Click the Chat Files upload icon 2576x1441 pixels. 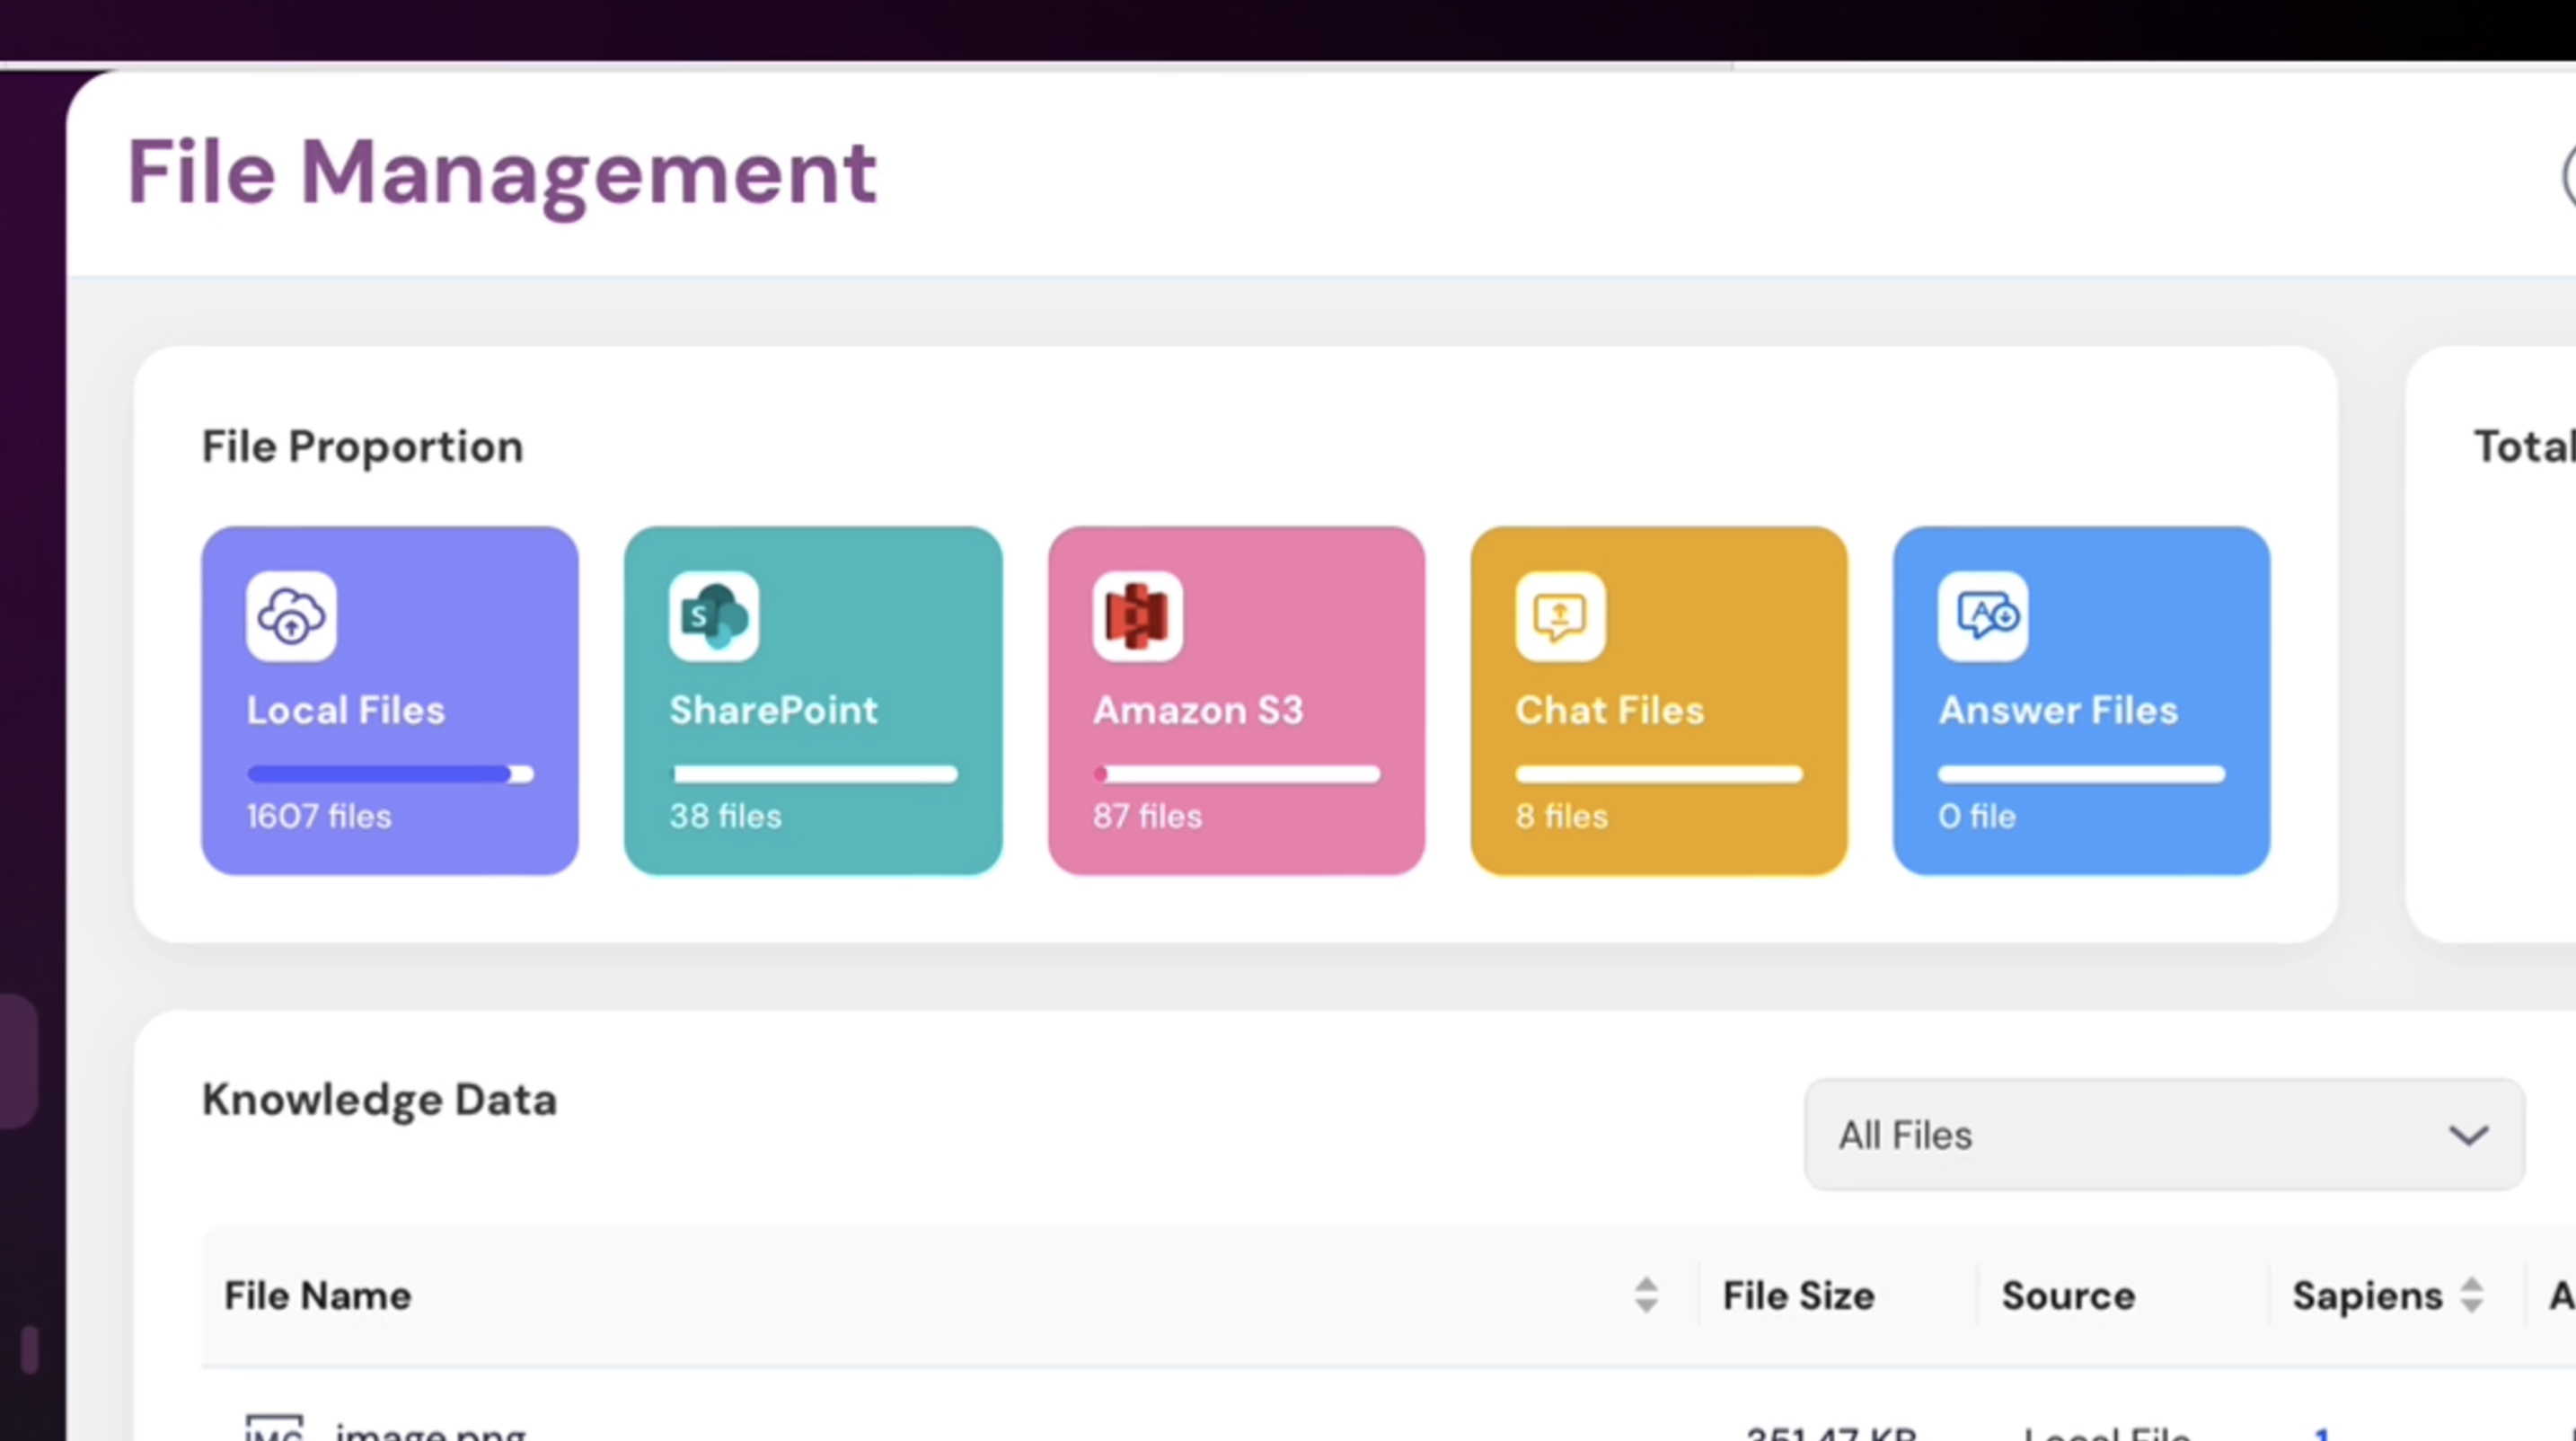click(1560, 616)
